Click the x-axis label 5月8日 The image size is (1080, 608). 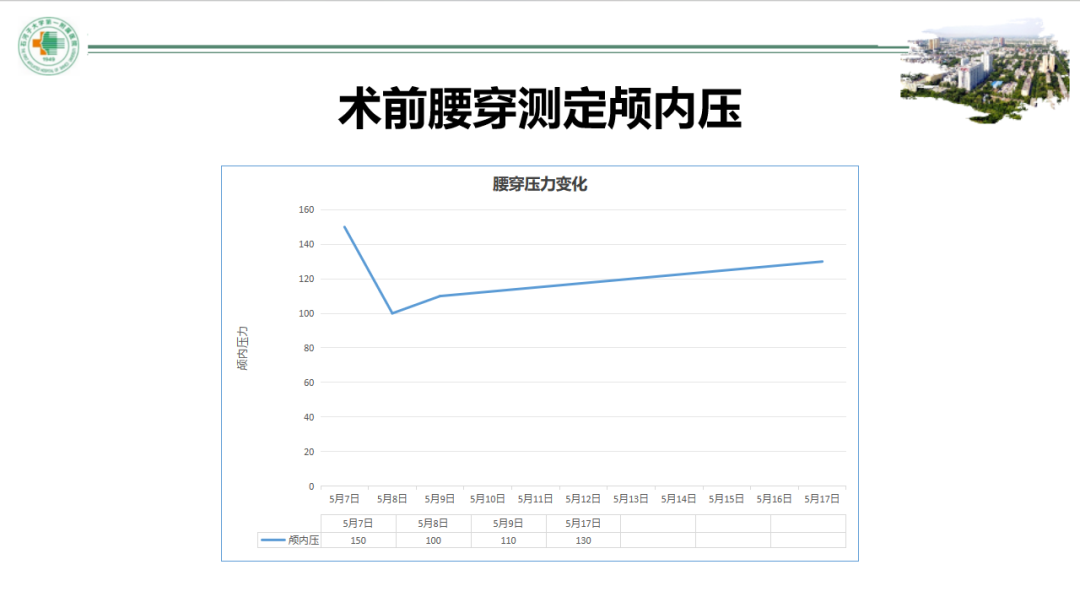[x=392, y=499]
